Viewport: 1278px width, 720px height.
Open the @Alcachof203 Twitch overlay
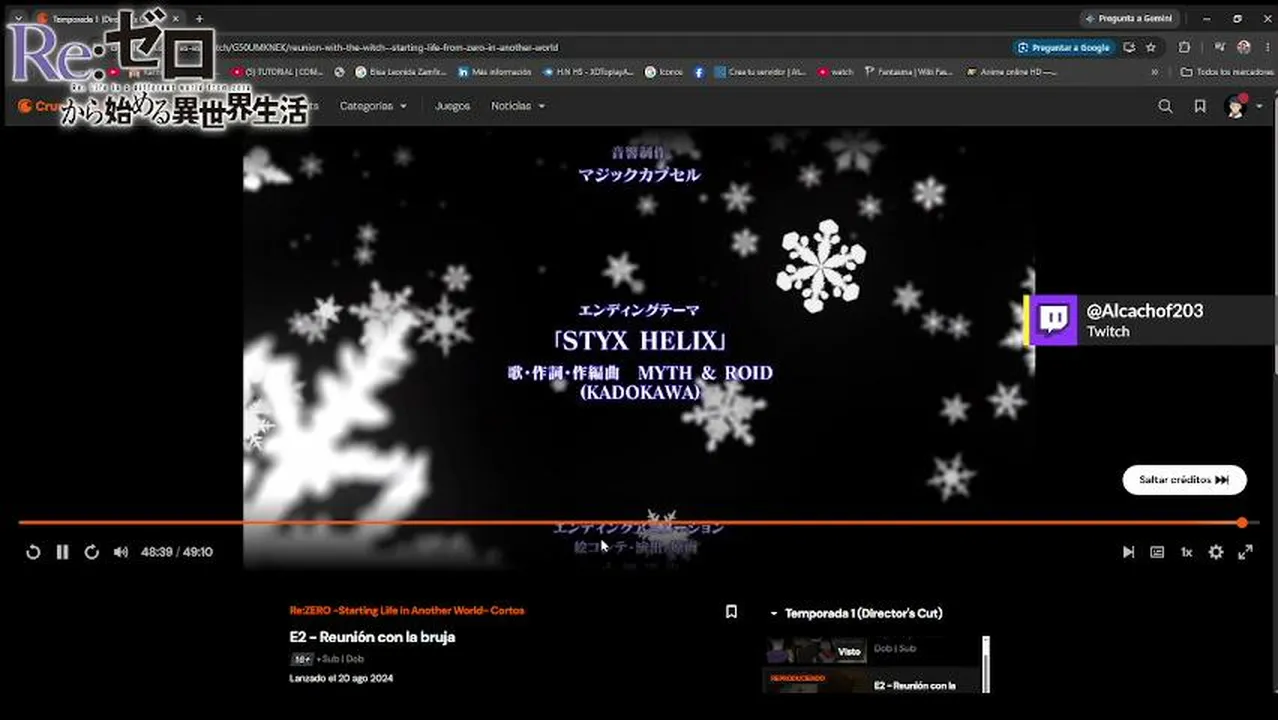[1150, 320]
